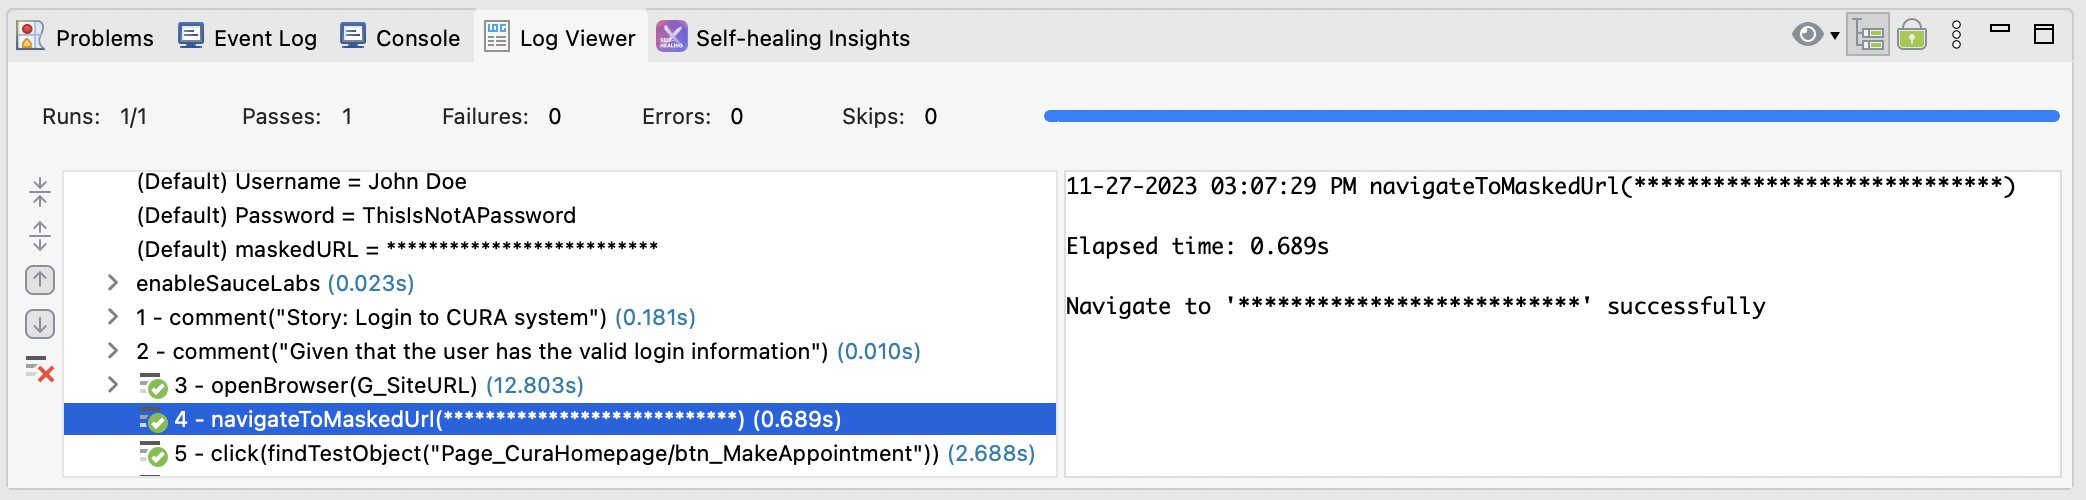Toggle the green scroll lock icon
This screenshot has height=500, width=2086.
(x=1911, y=36)
